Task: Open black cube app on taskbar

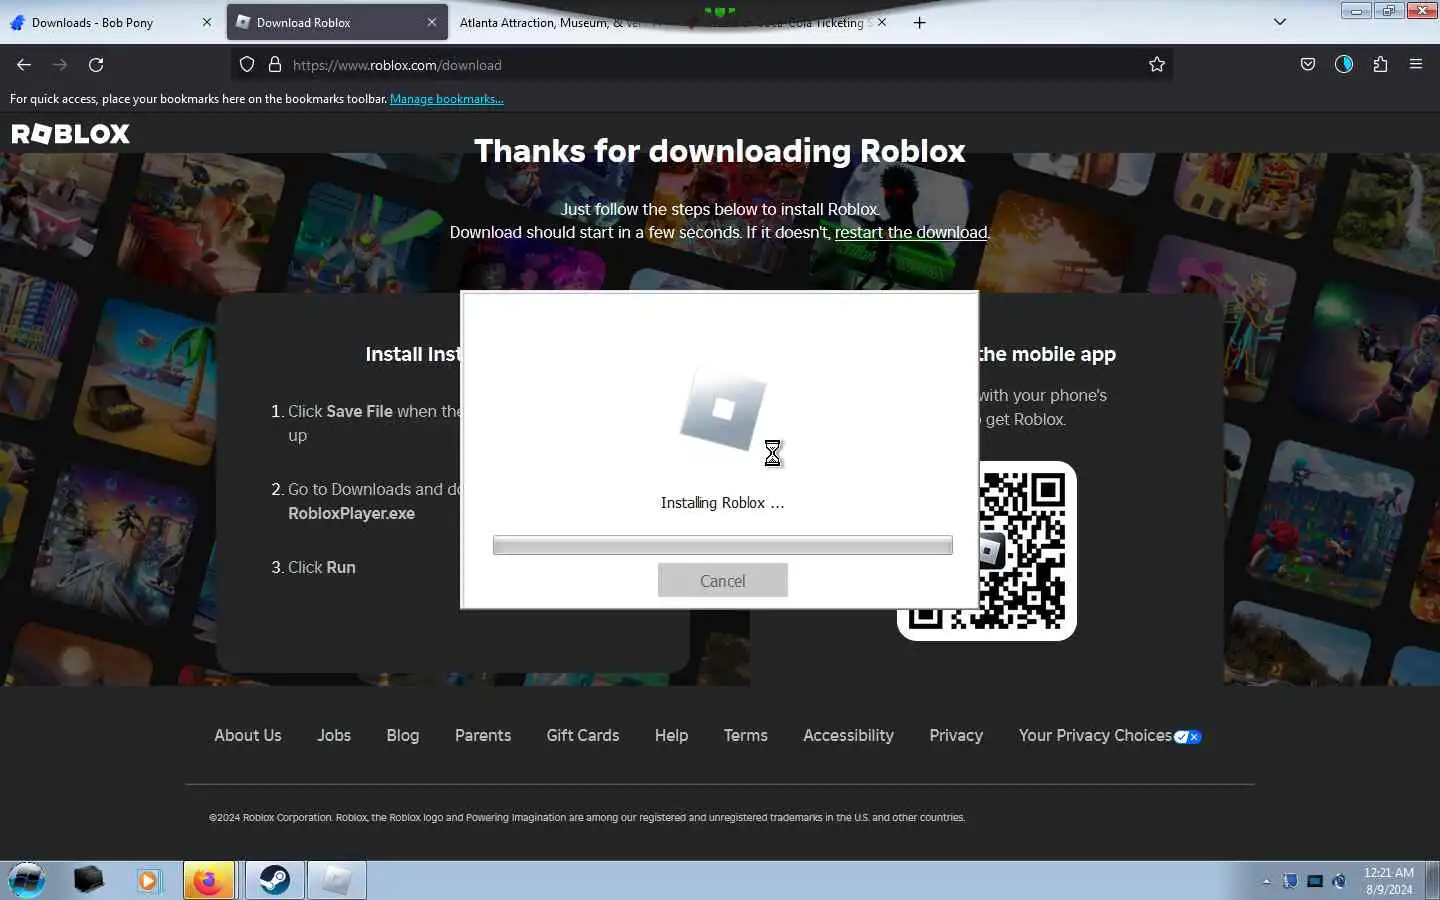Action: [88, 880]
